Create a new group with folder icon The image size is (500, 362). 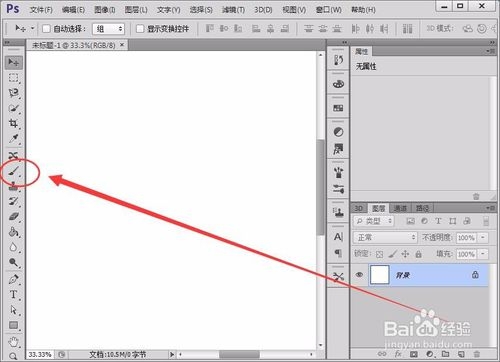click(445, 354)
